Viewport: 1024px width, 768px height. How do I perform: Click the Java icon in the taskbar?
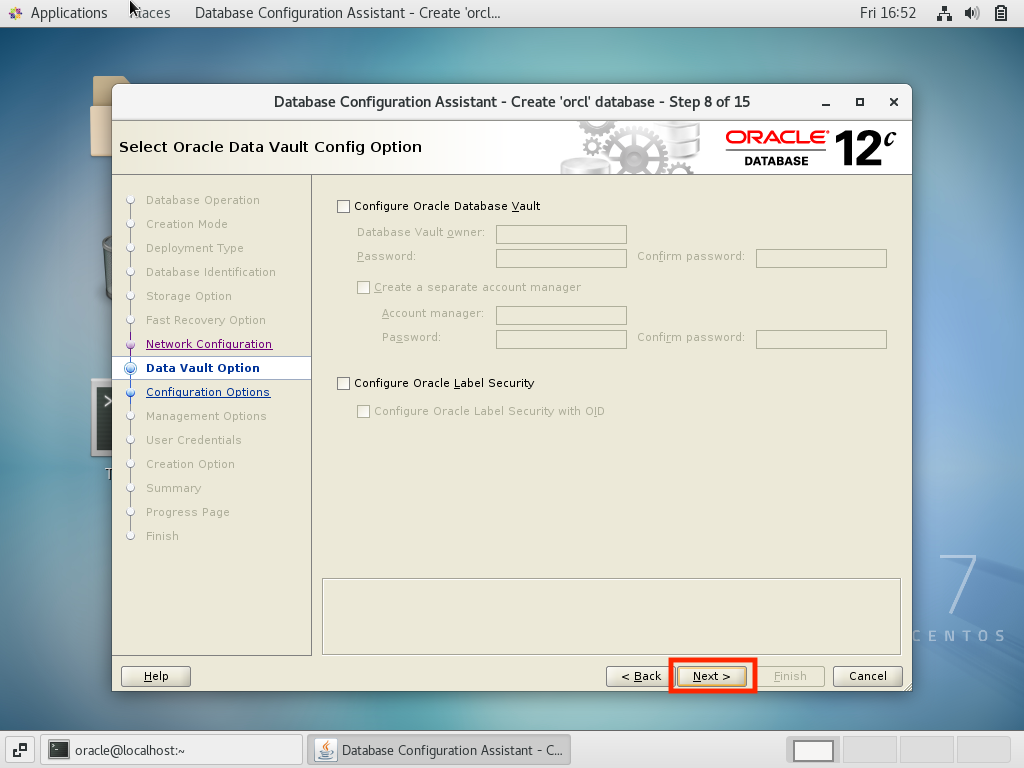[x=326, y=750]
